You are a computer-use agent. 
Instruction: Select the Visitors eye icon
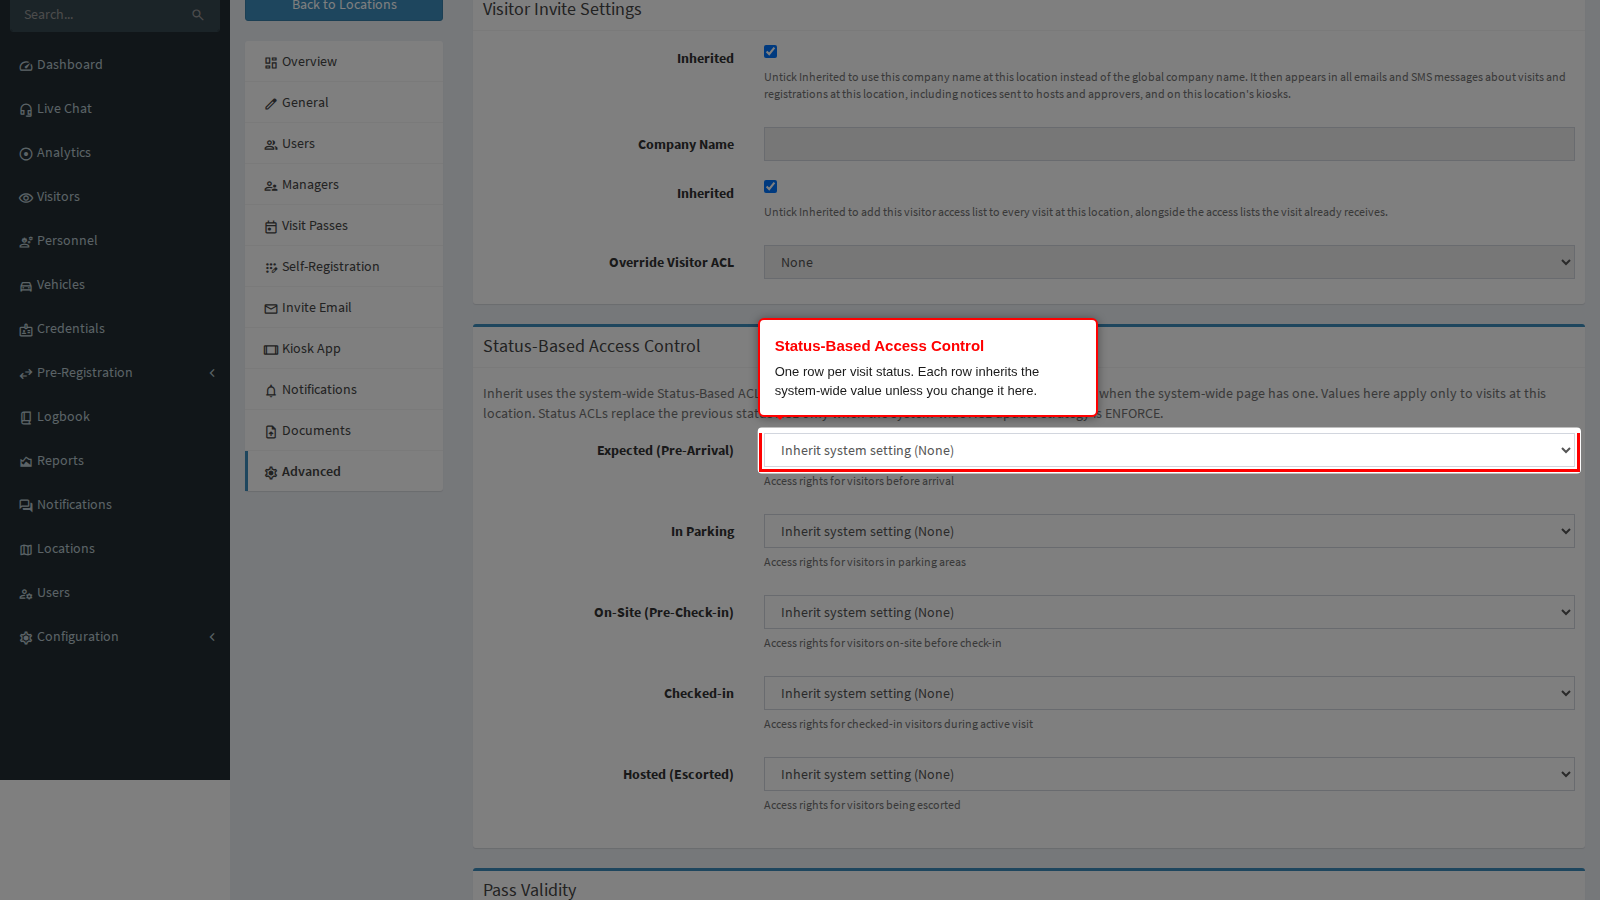26,198
